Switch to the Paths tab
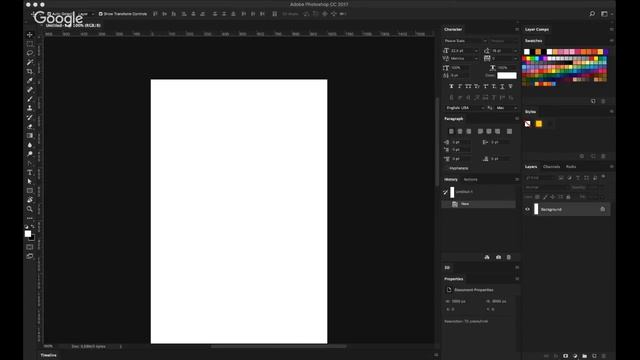Image resolution: width=640 pixels, height=360 pixels. 571,167
